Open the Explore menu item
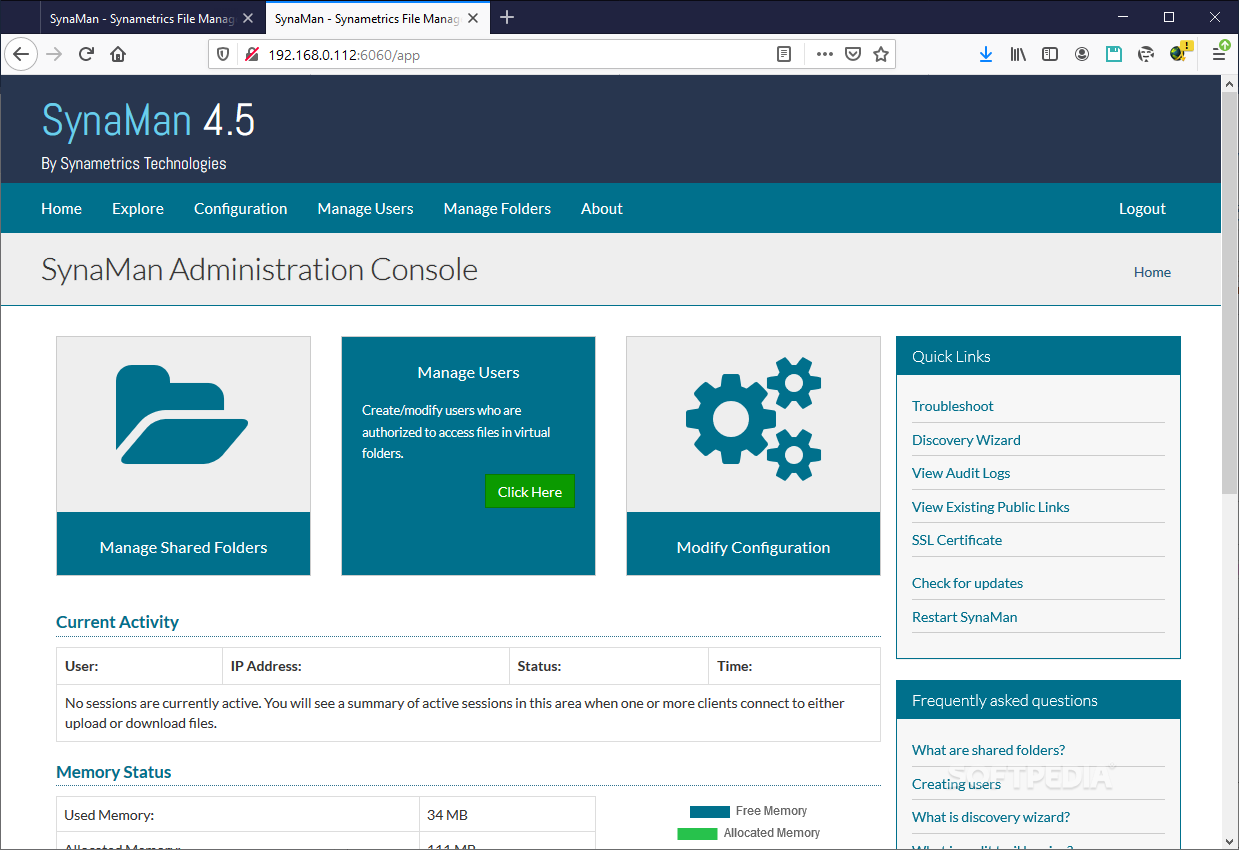The height and width of the screenshot is (850, 1239). tap(138, 209)
